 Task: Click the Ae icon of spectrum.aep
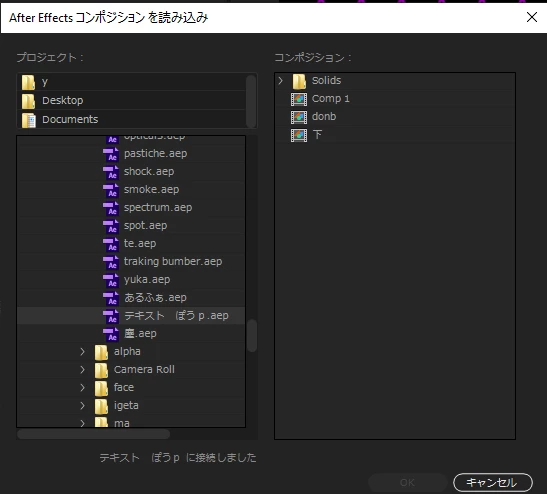111,208
